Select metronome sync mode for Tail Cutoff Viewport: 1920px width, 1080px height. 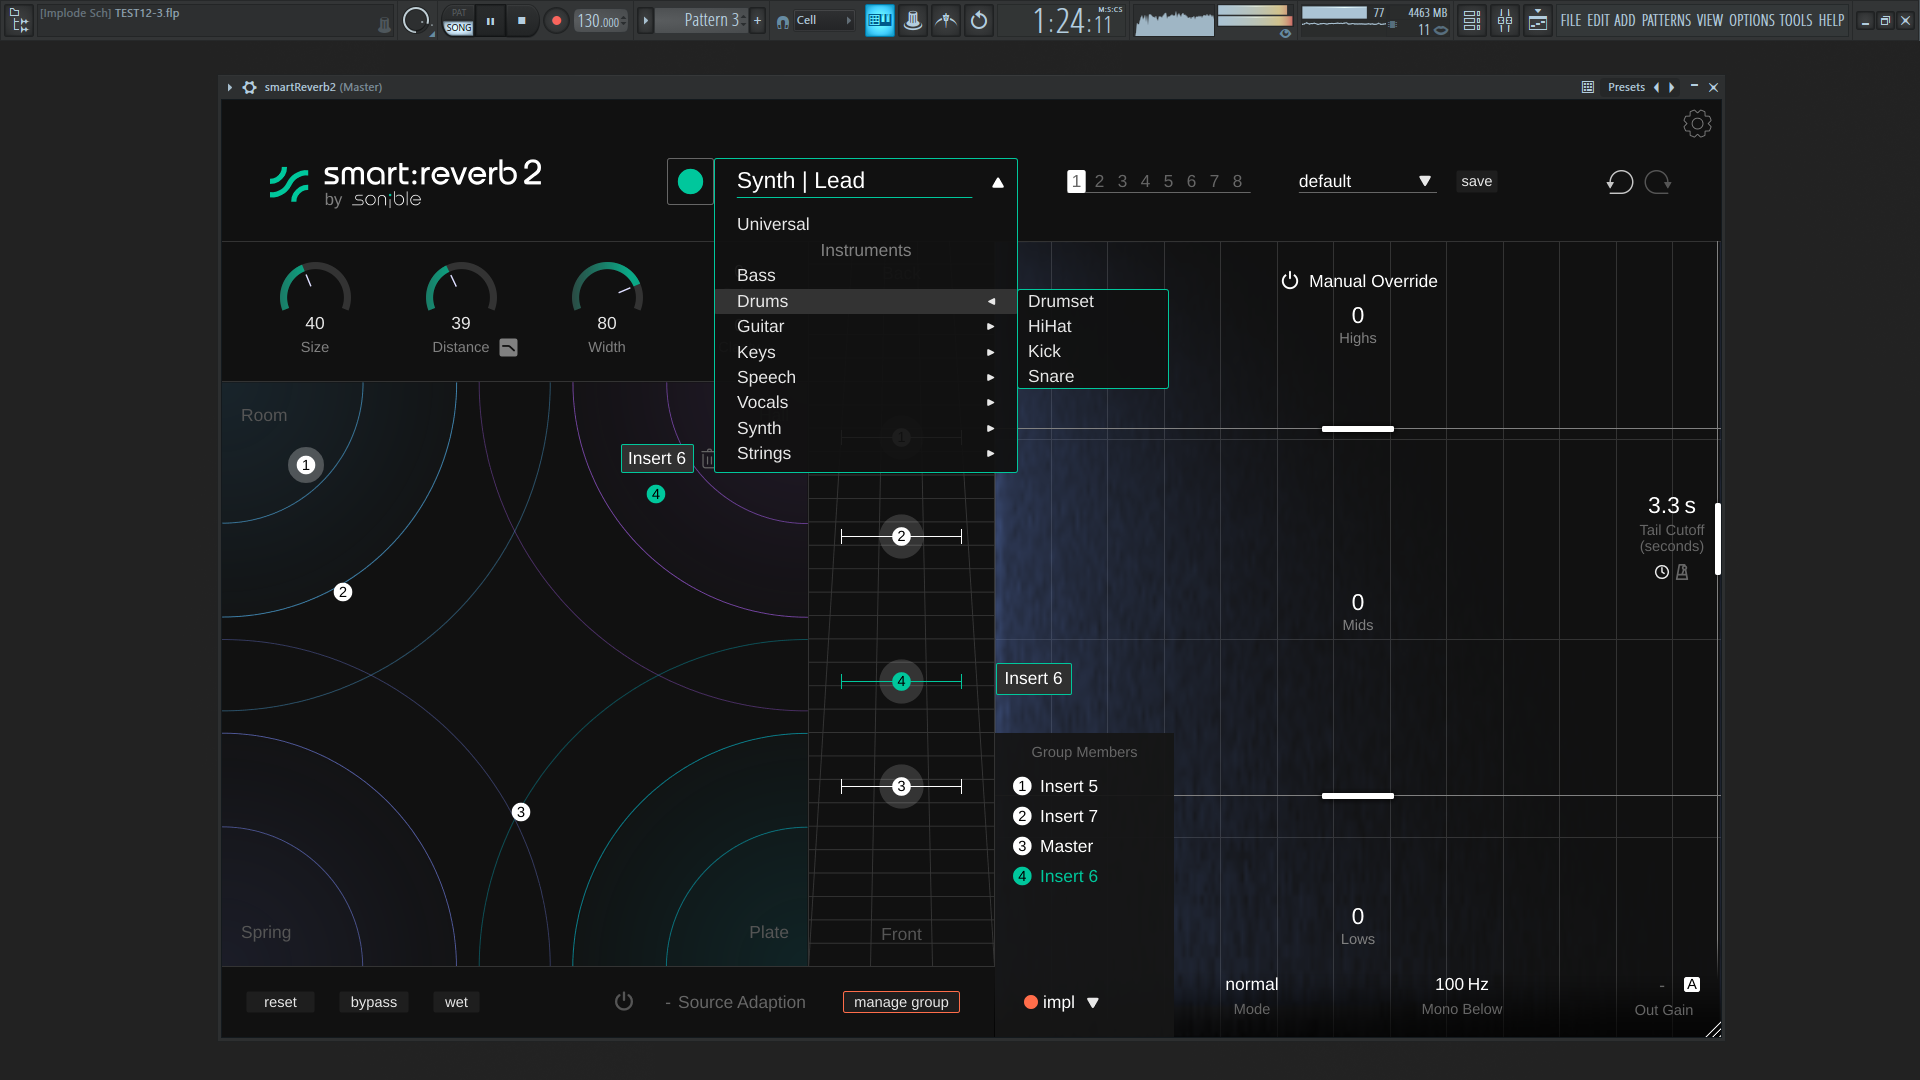1682,572
